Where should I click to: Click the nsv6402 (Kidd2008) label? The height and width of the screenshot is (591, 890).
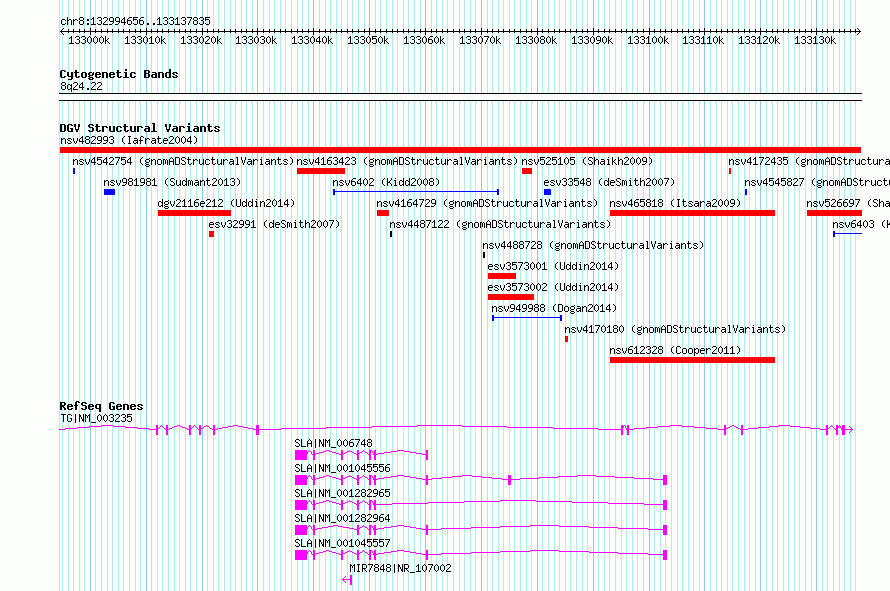(386, 182)
